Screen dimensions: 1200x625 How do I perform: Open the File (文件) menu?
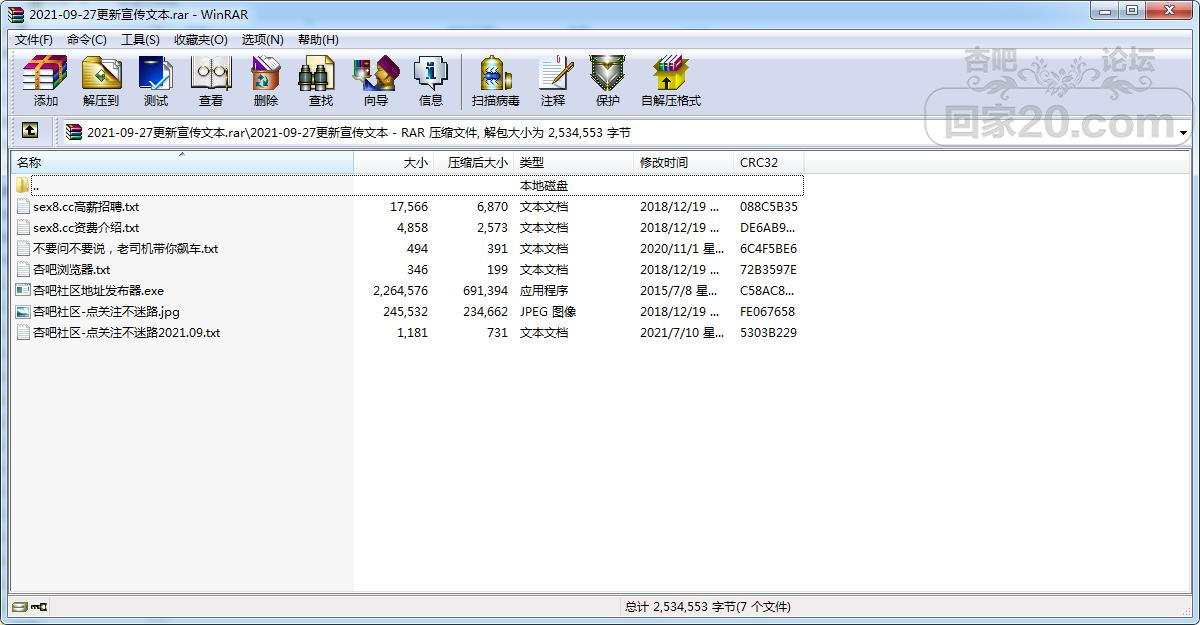pos(34,40)
